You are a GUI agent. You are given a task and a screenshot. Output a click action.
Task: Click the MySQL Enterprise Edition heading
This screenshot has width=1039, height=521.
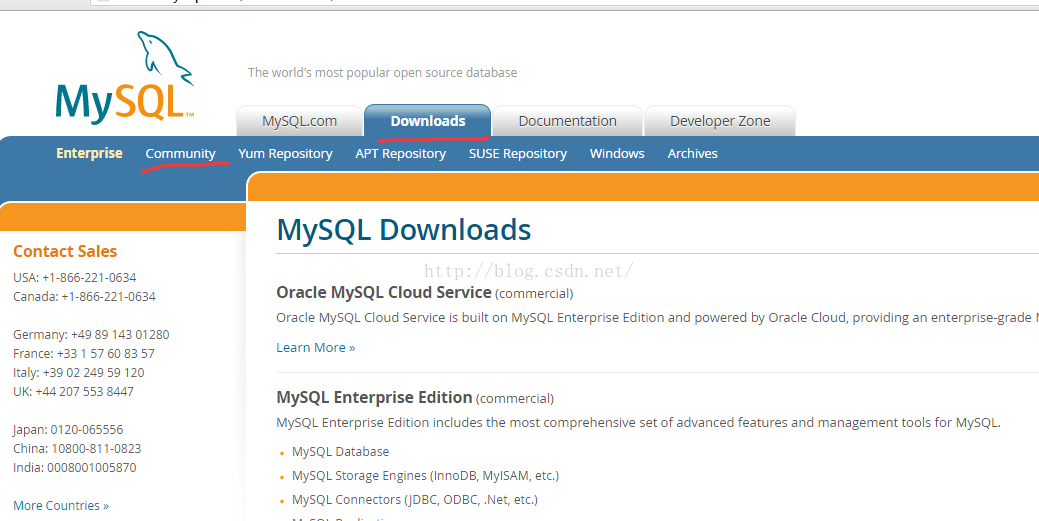[x=374, y=397]
